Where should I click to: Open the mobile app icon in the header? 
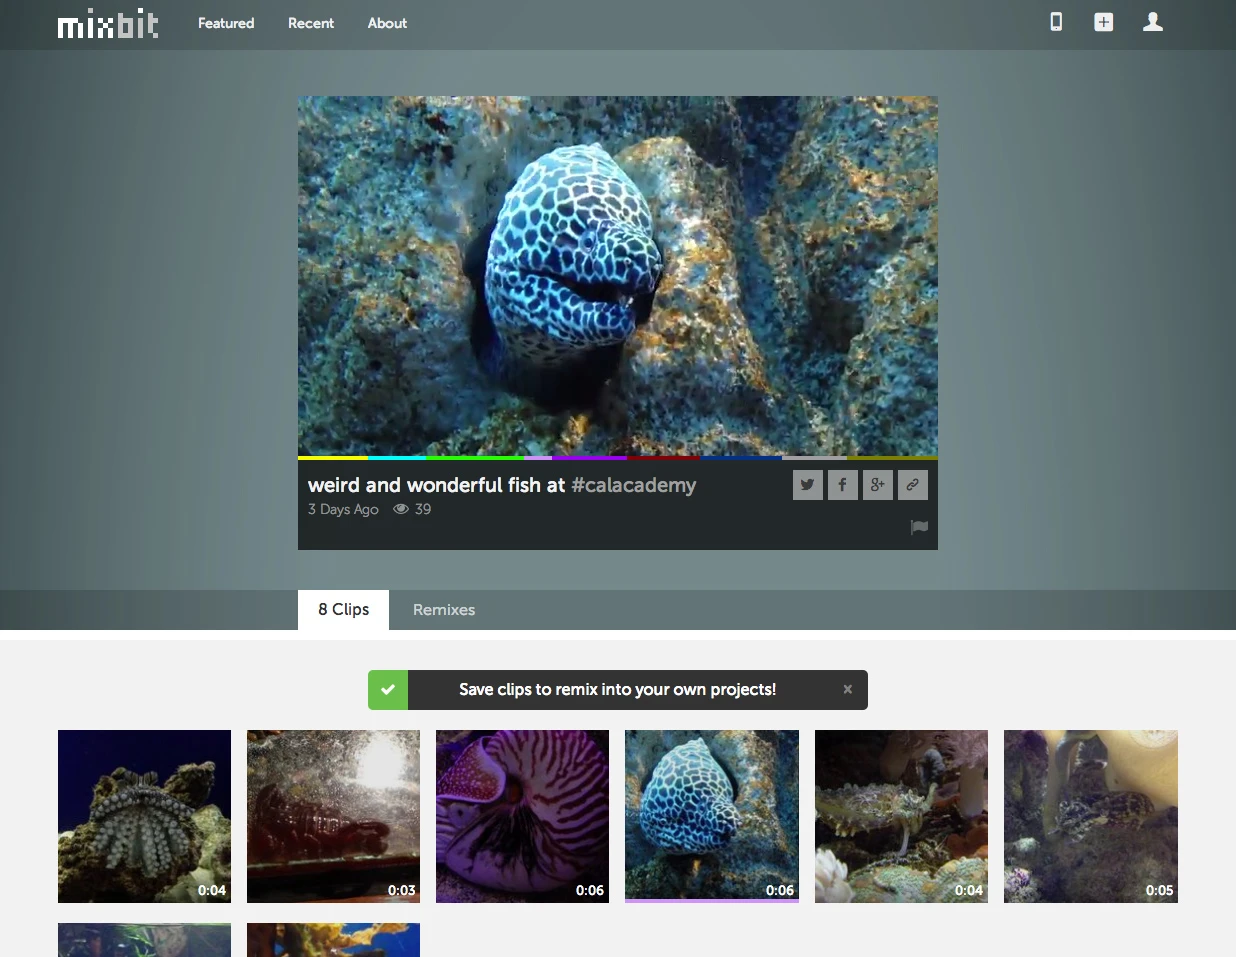(x=1056, y=21)
